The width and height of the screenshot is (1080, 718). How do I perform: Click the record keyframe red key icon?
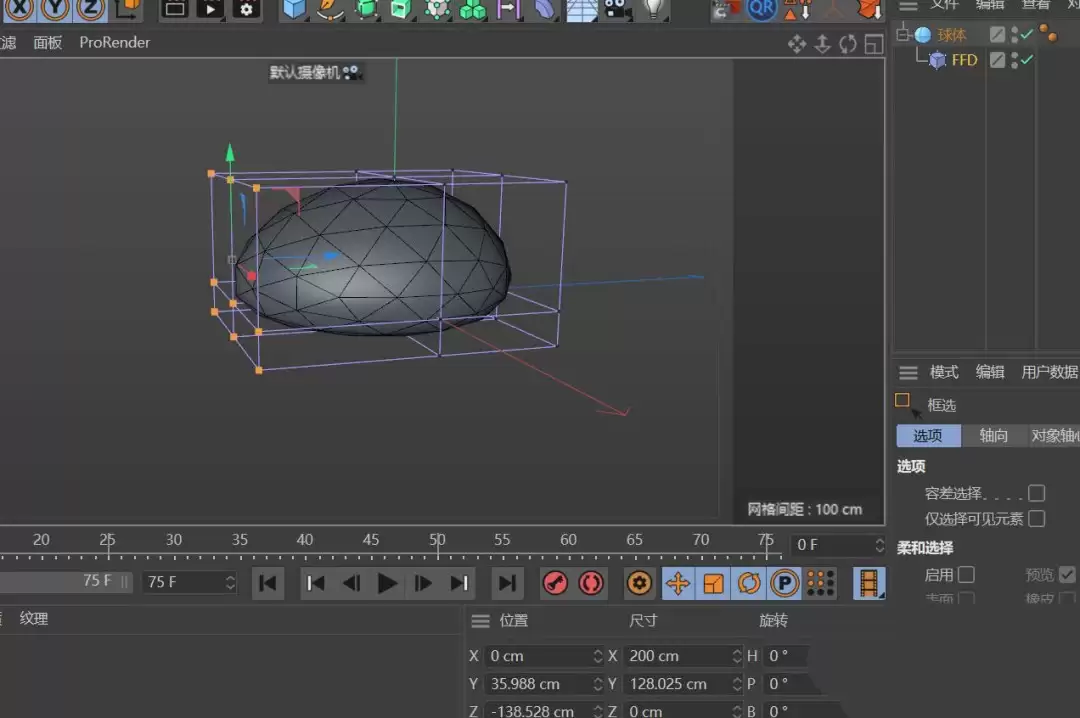pyautogui.click(x=556, y=583)
